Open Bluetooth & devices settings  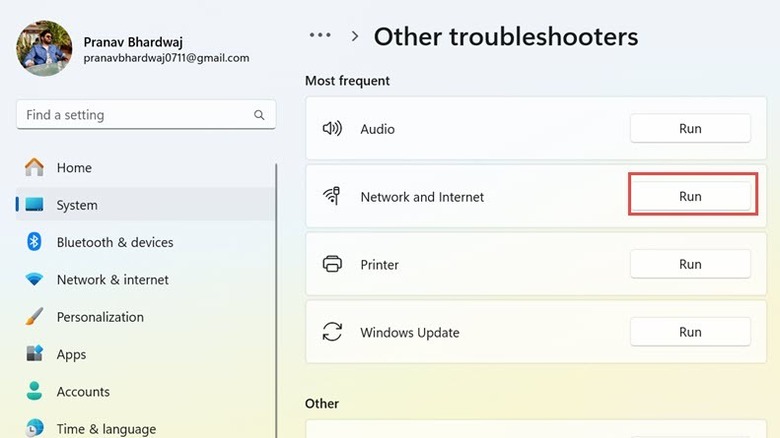click(115, 242)
